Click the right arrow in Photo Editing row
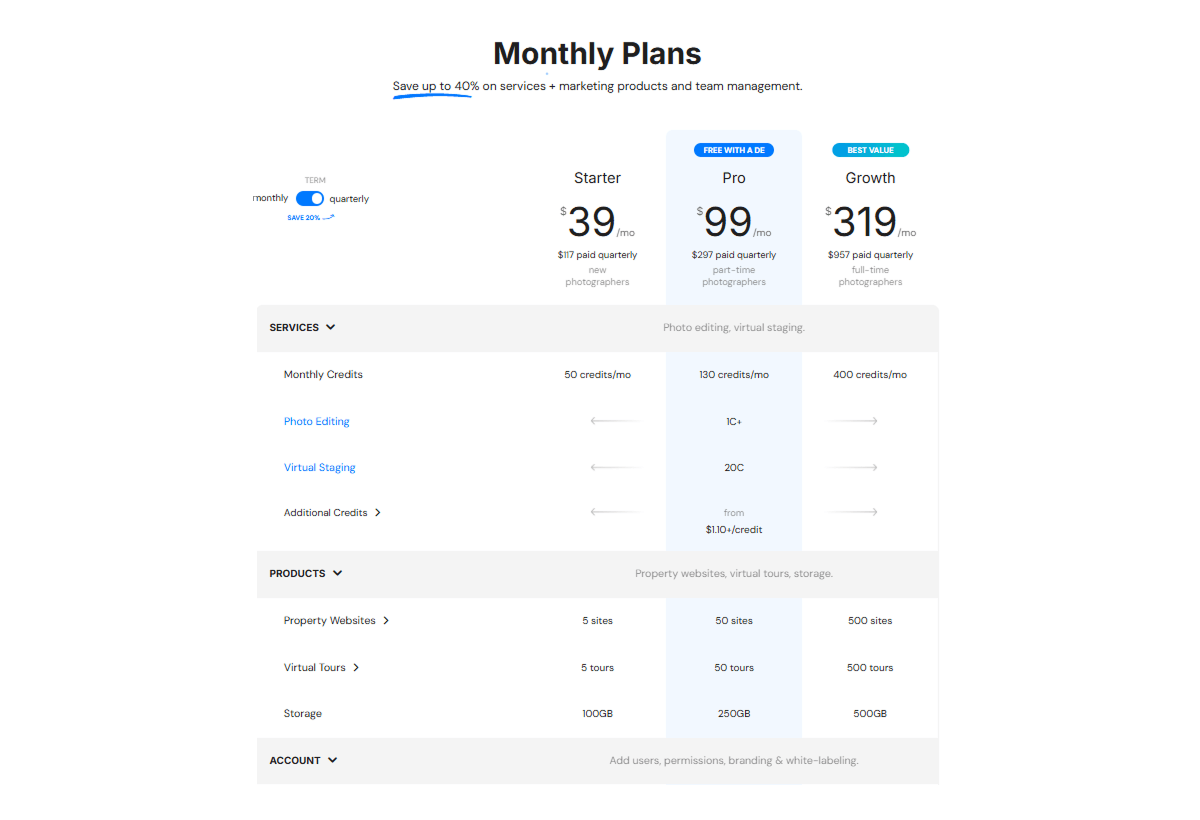 click(x=853, y=421)
